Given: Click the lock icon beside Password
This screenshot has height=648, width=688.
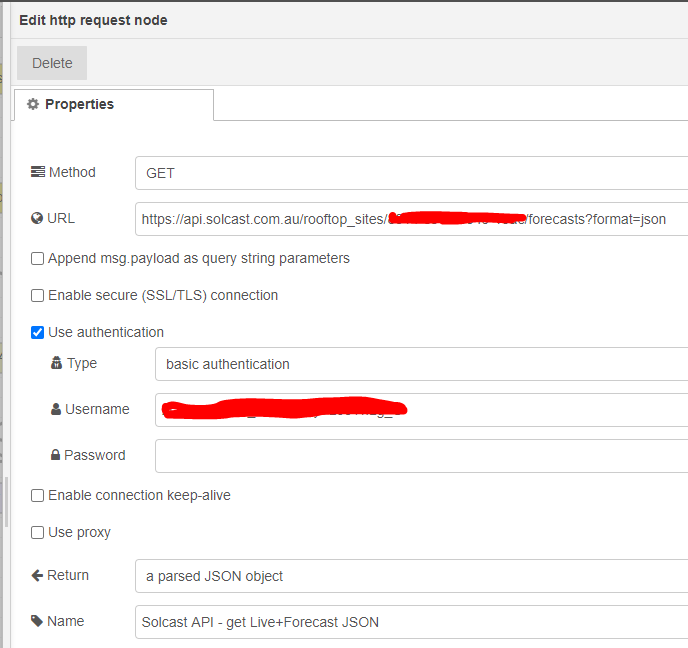Looking at the screenshot, I should coord(56,455).
